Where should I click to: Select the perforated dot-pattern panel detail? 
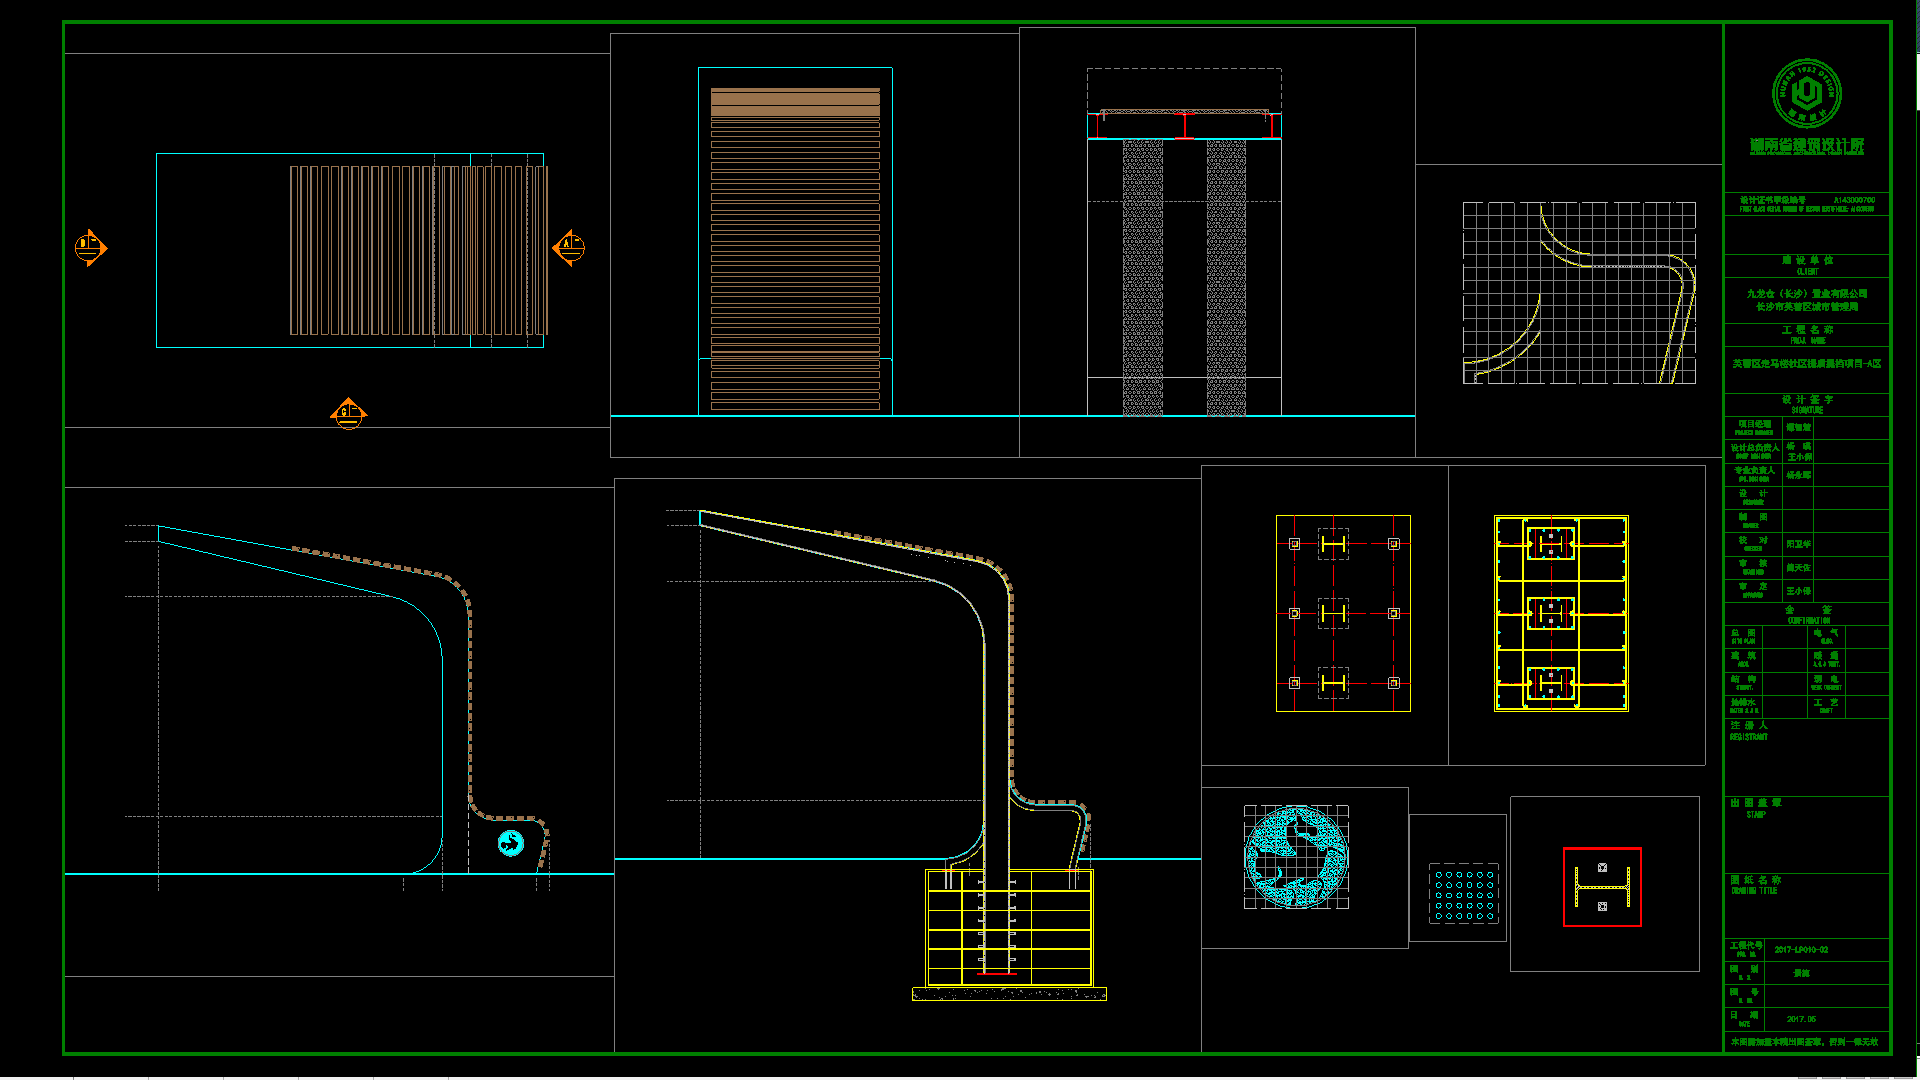pos(1464,893)
